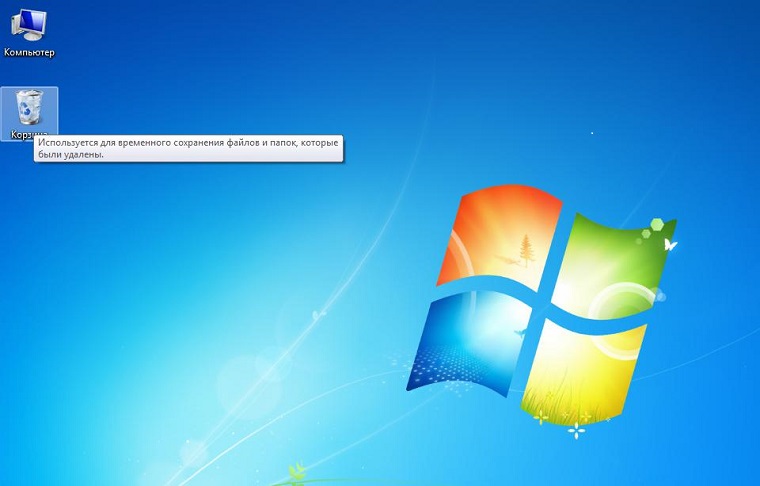Click the recycle bin tooltip text
The width and height of the screenshot is (760, 486).
(x=188, y=149)
